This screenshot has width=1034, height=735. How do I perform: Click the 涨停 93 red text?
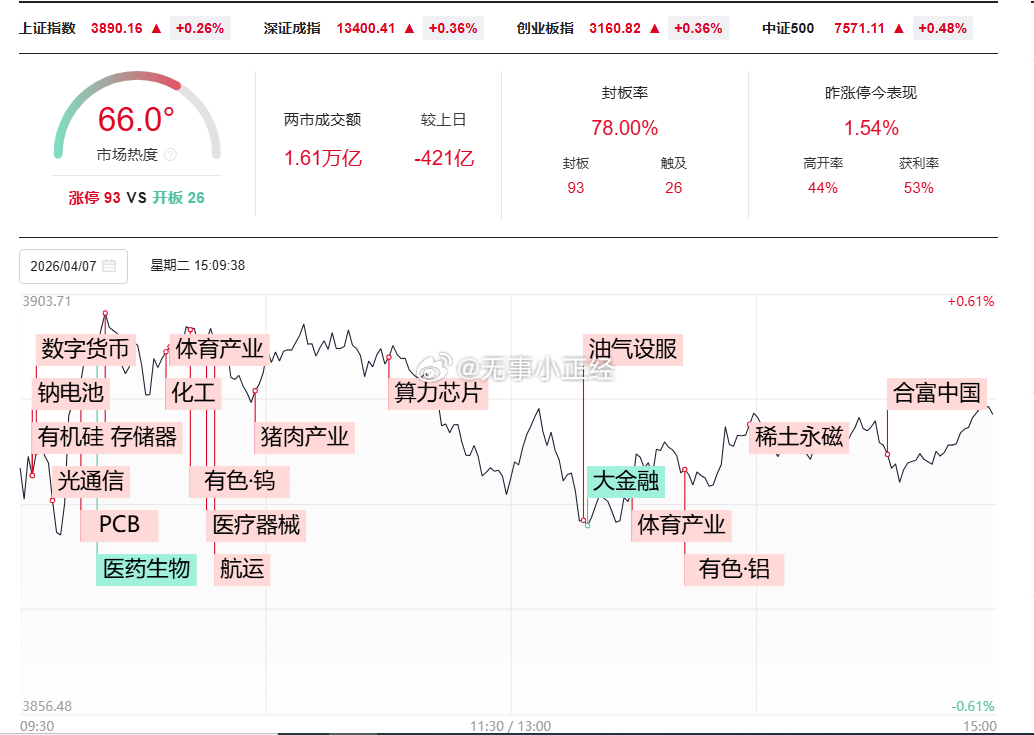[x=95, y=197]
